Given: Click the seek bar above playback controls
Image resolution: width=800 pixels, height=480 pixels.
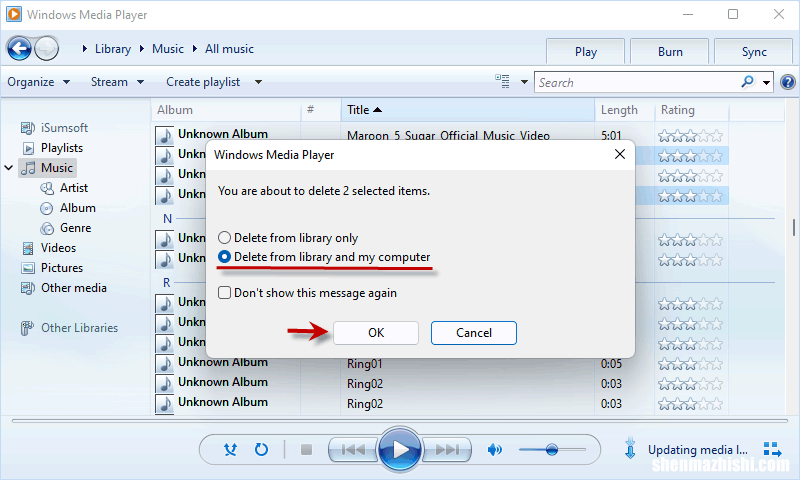Looking at the screenshot, I should pos(400,421).
